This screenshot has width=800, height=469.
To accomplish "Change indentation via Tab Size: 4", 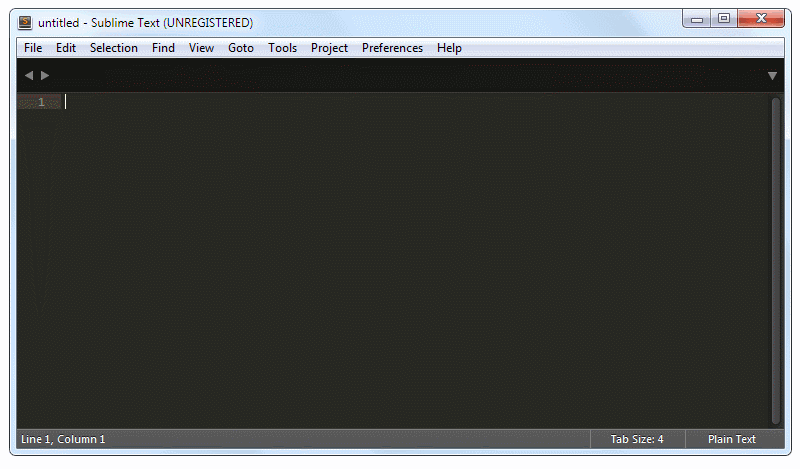I will (637, 439).
